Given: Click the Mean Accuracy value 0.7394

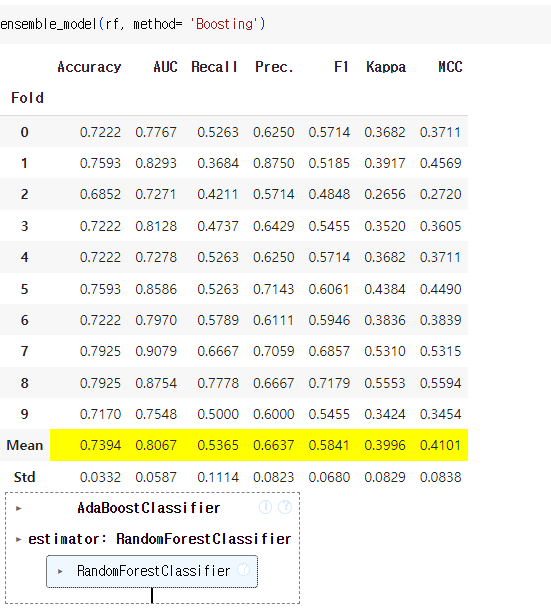Looking at the screenshot, I should (x=101, y=445).
